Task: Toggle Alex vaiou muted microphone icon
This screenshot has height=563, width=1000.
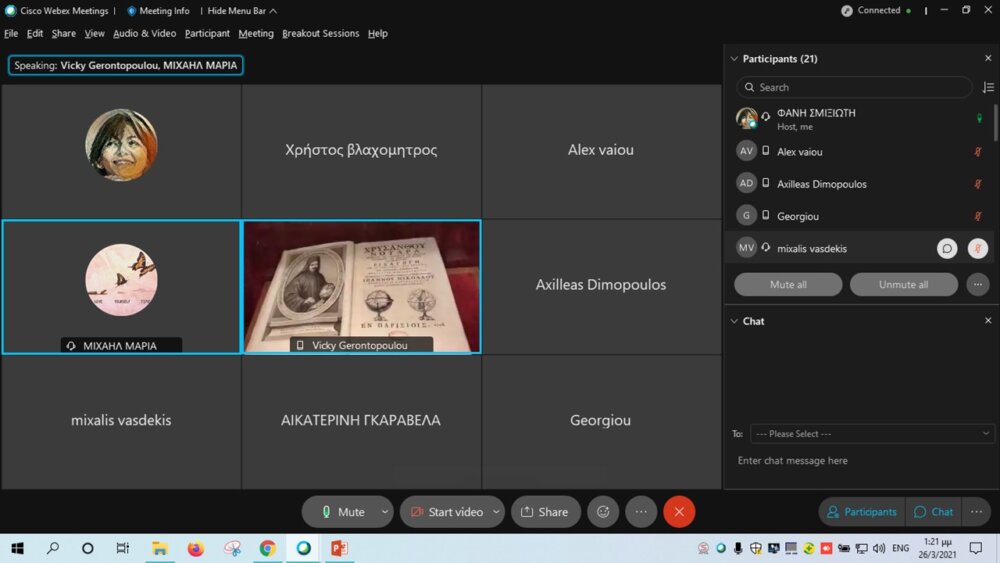Action: (978, 152)
